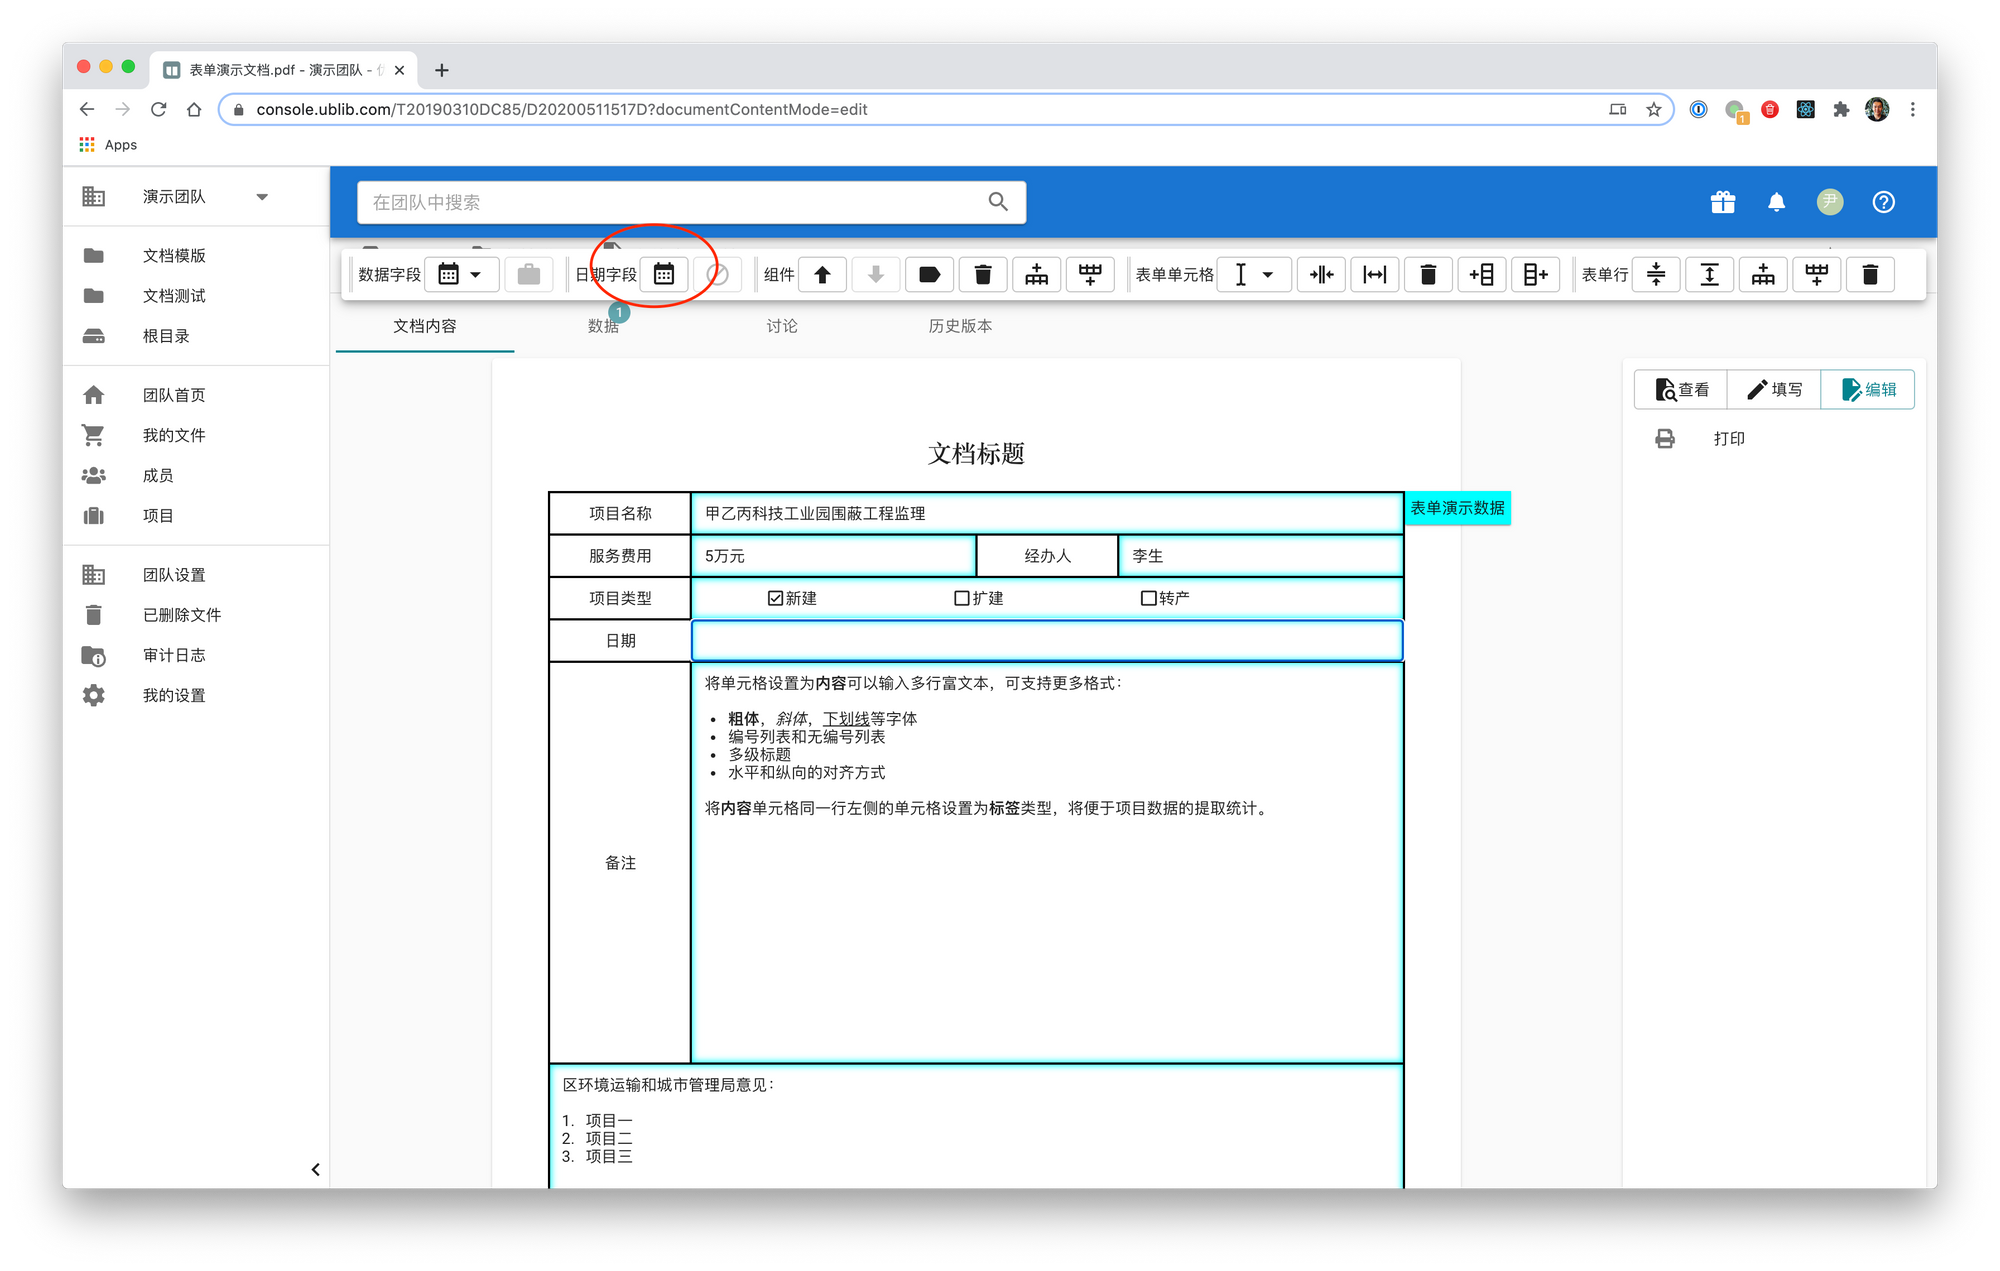This screenshot has height=1271, width=2000.
Task: Click the 日期字段 calendar icon
Action: [664, 274]
